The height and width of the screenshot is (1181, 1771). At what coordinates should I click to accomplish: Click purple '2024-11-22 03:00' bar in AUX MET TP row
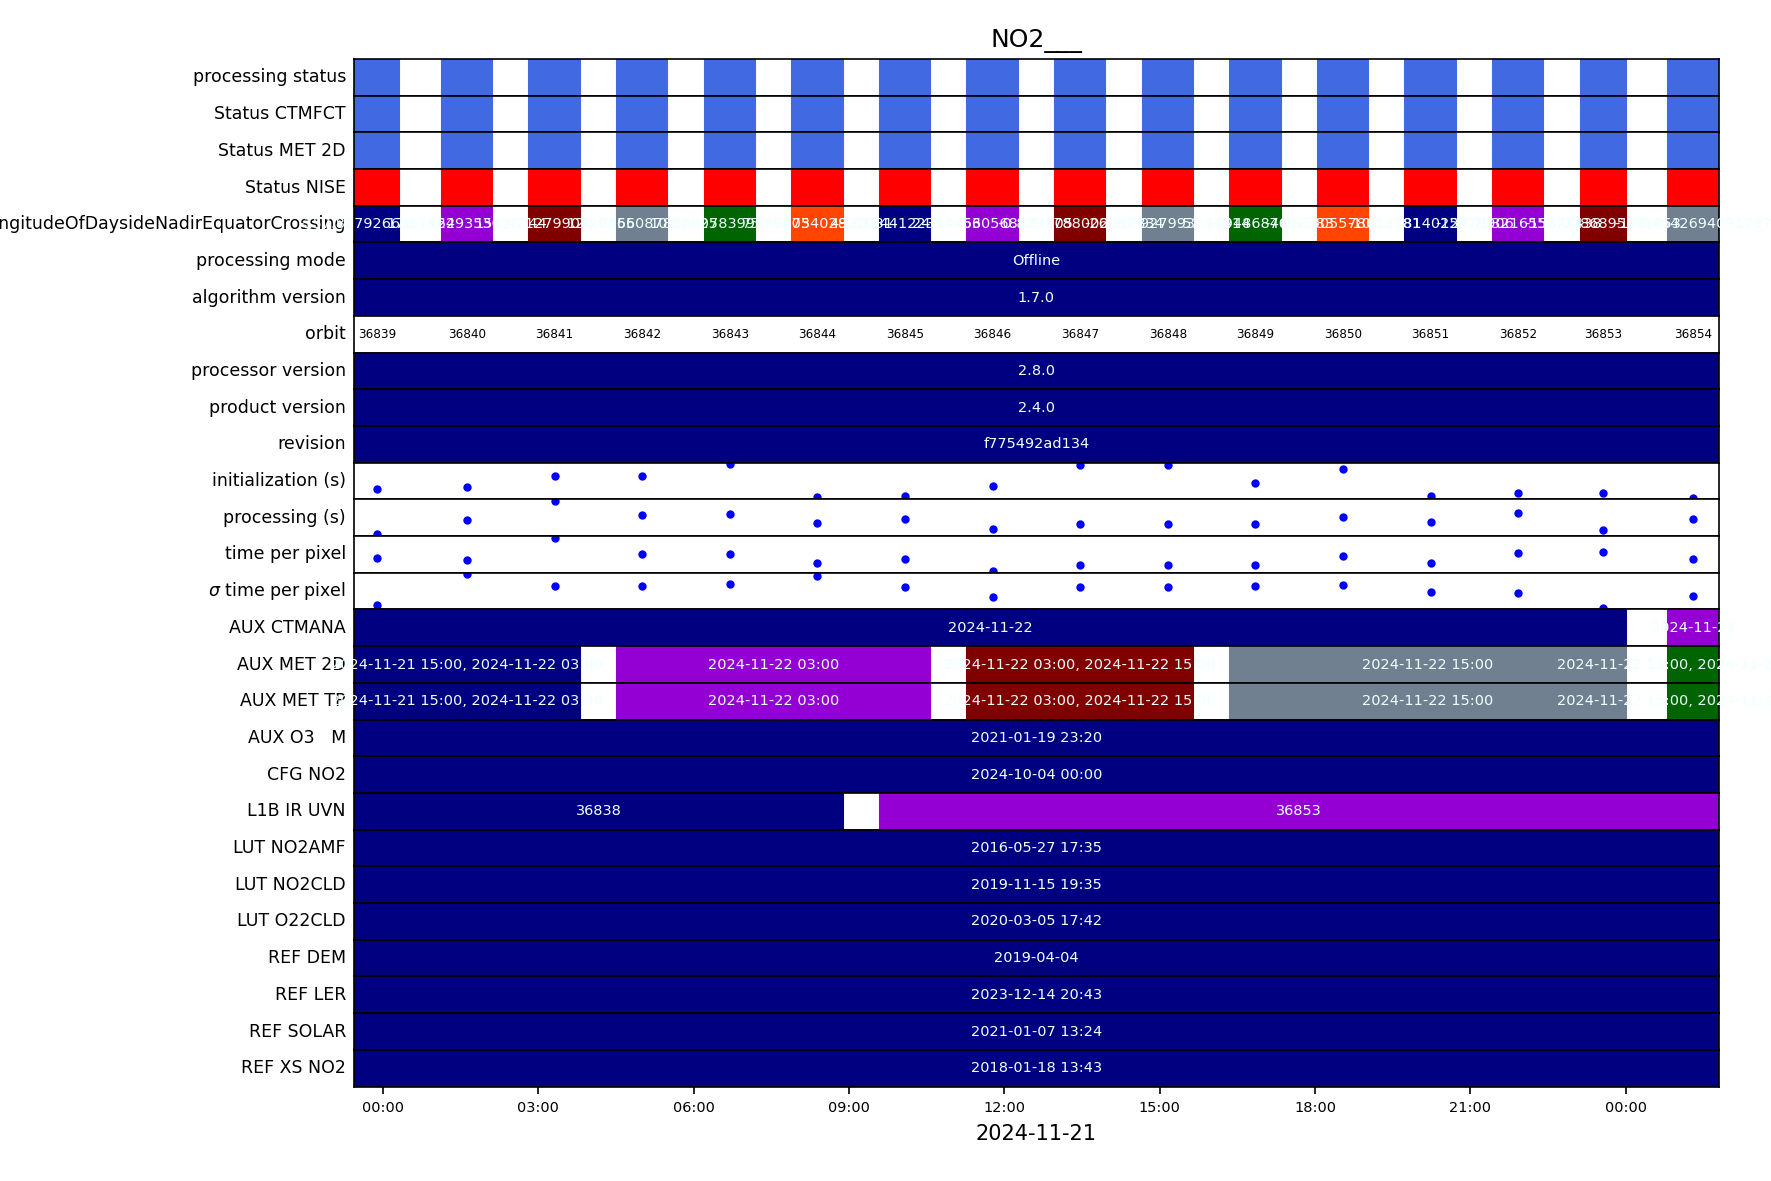click(773, 700)
